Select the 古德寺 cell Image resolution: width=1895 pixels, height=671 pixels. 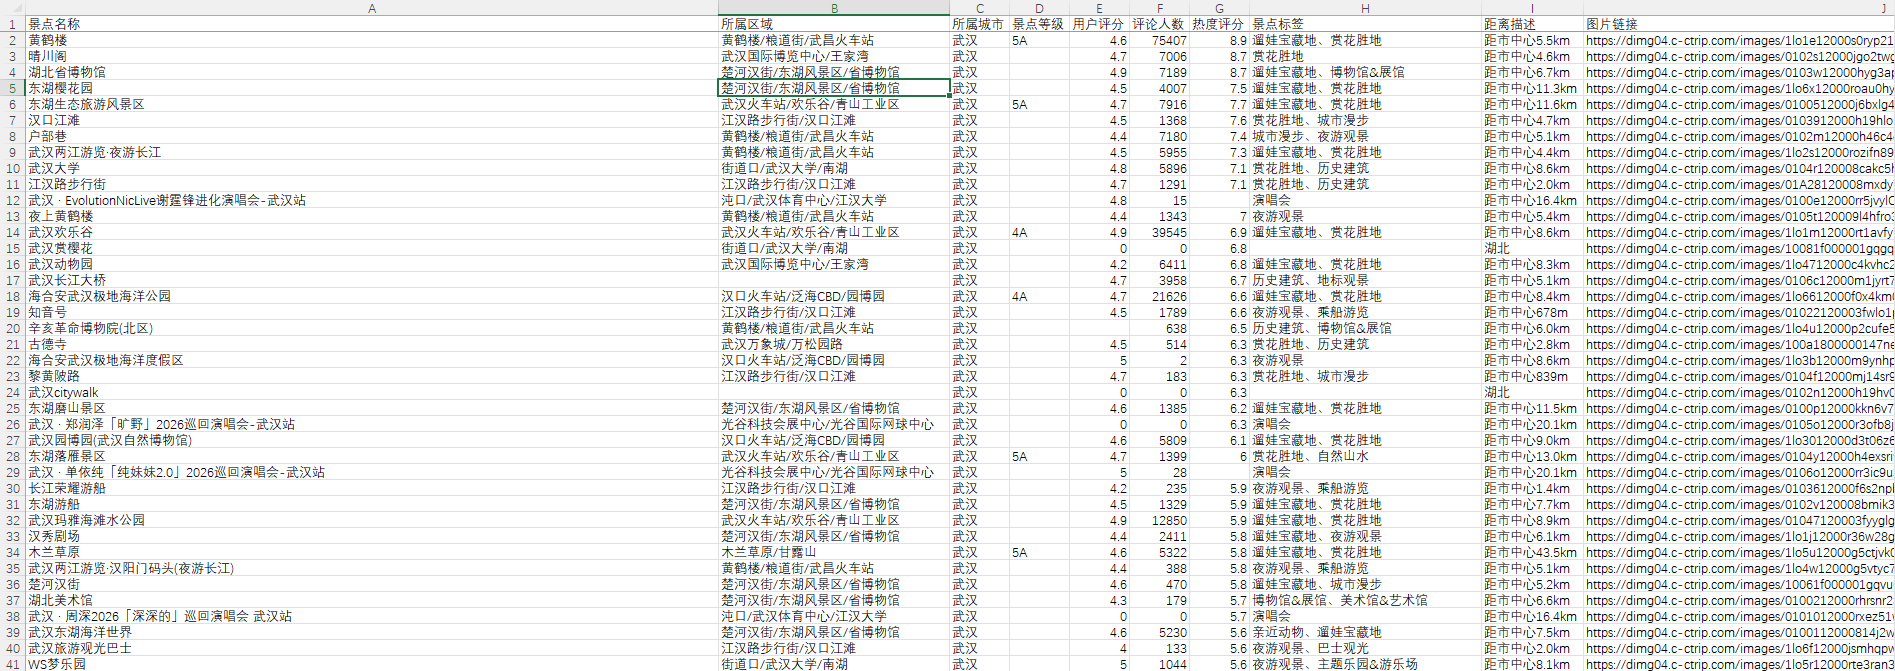pos(372,344)
